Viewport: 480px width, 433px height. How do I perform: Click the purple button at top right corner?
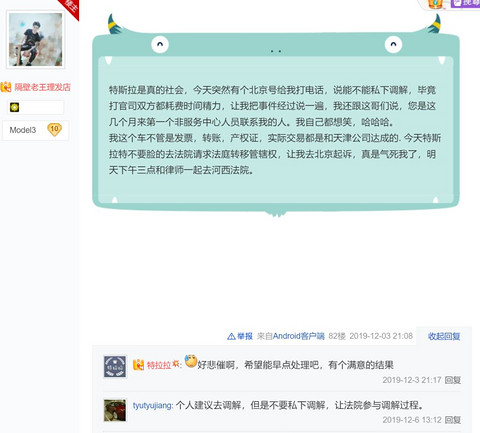[465, 3]
